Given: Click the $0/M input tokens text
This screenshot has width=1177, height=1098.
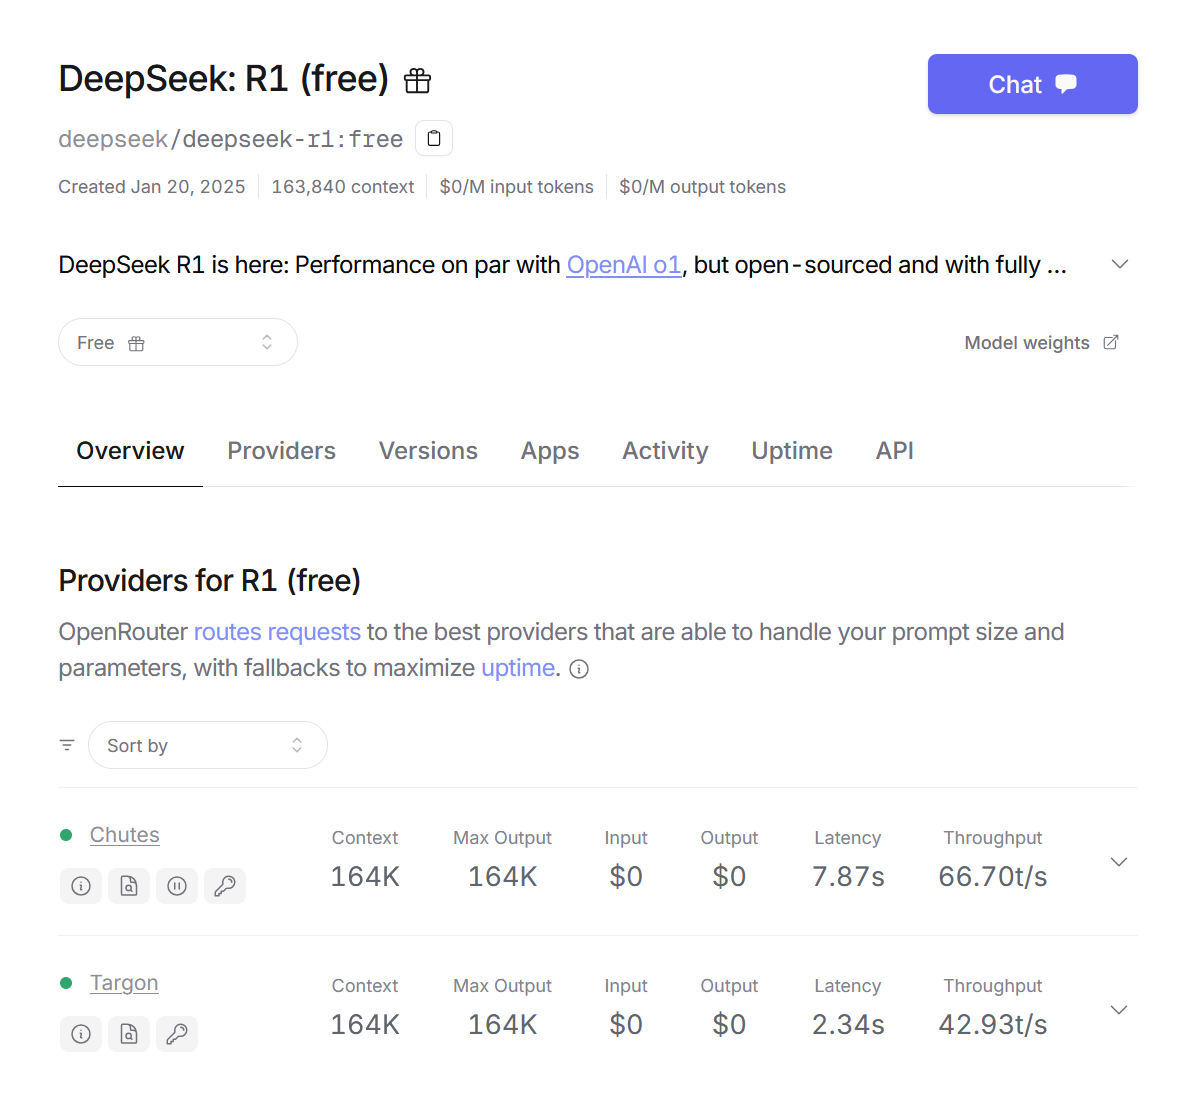Looking at the screenshot, I should [x=516, y=187].
